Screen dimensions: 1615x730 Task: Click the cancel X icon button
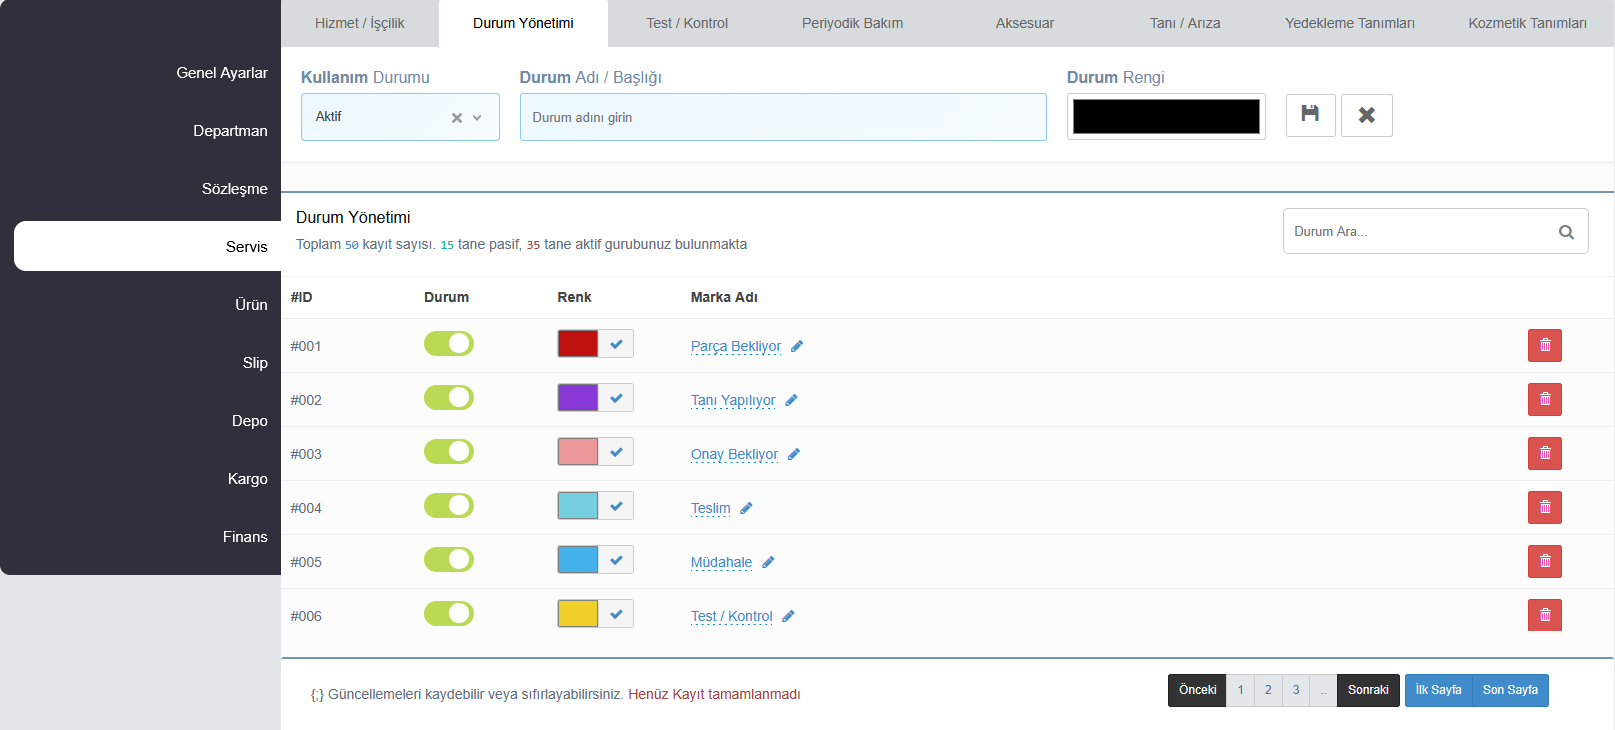[1366, 115]
